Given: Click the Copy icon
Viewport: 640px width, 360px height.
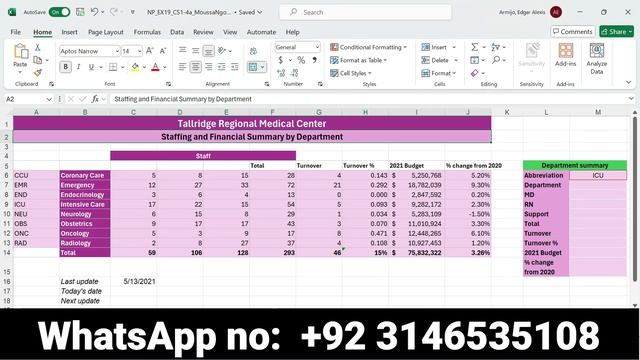Looking at the screenshot, I should coord(38,60).
